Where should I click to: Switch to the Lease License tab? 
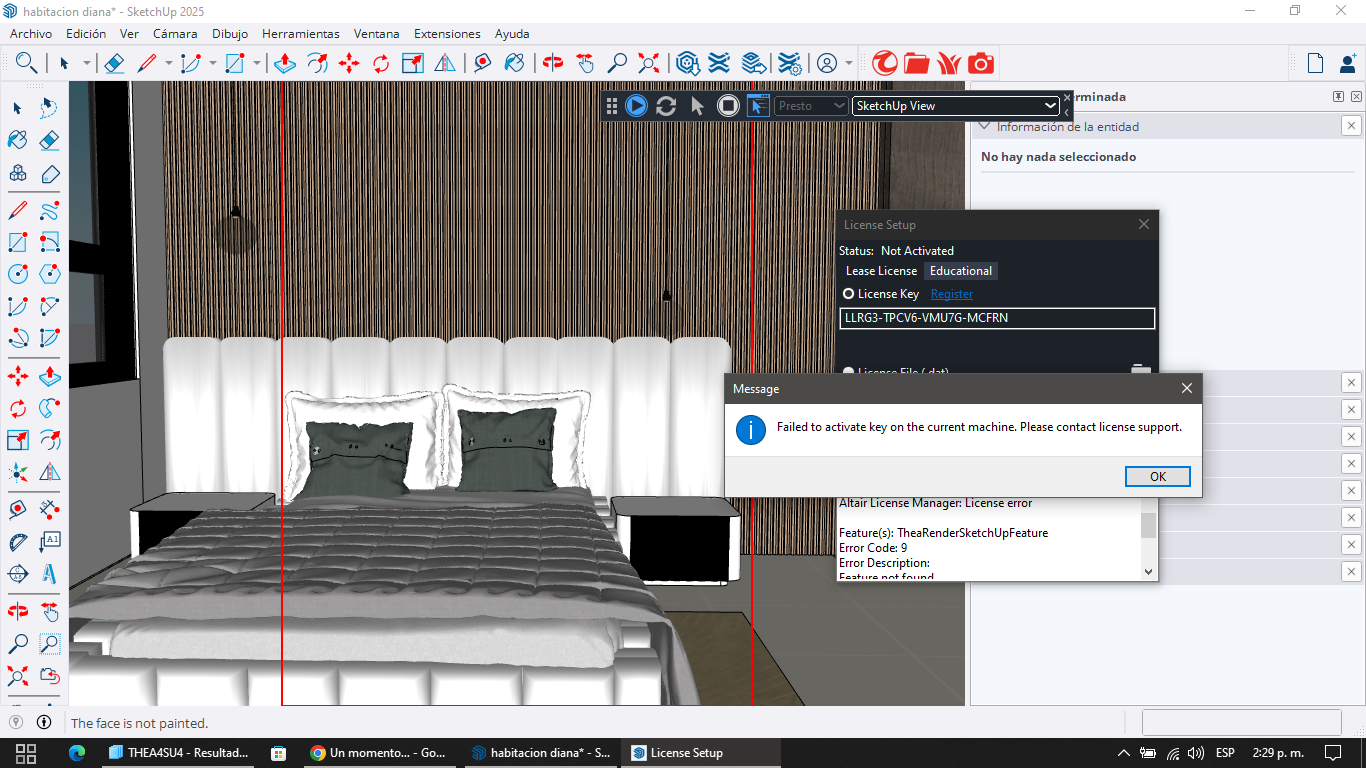point(881,271)
